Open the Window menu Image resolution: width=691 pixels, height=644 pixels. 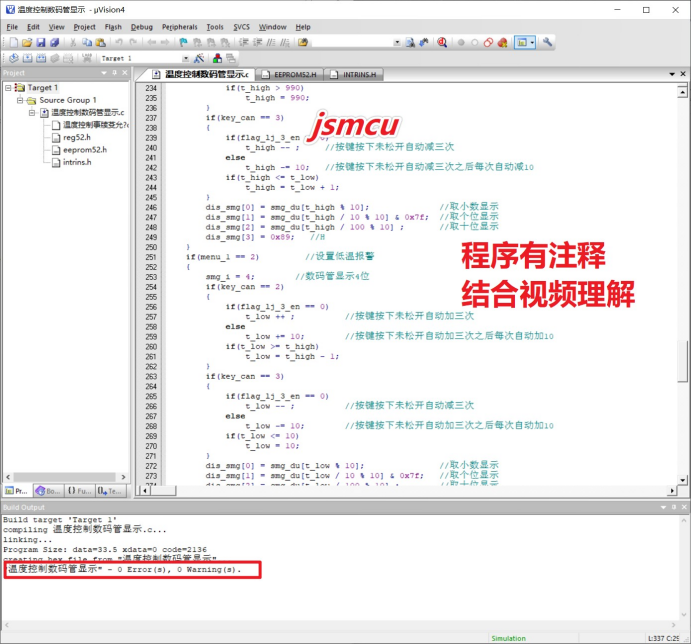coord(272,27)
